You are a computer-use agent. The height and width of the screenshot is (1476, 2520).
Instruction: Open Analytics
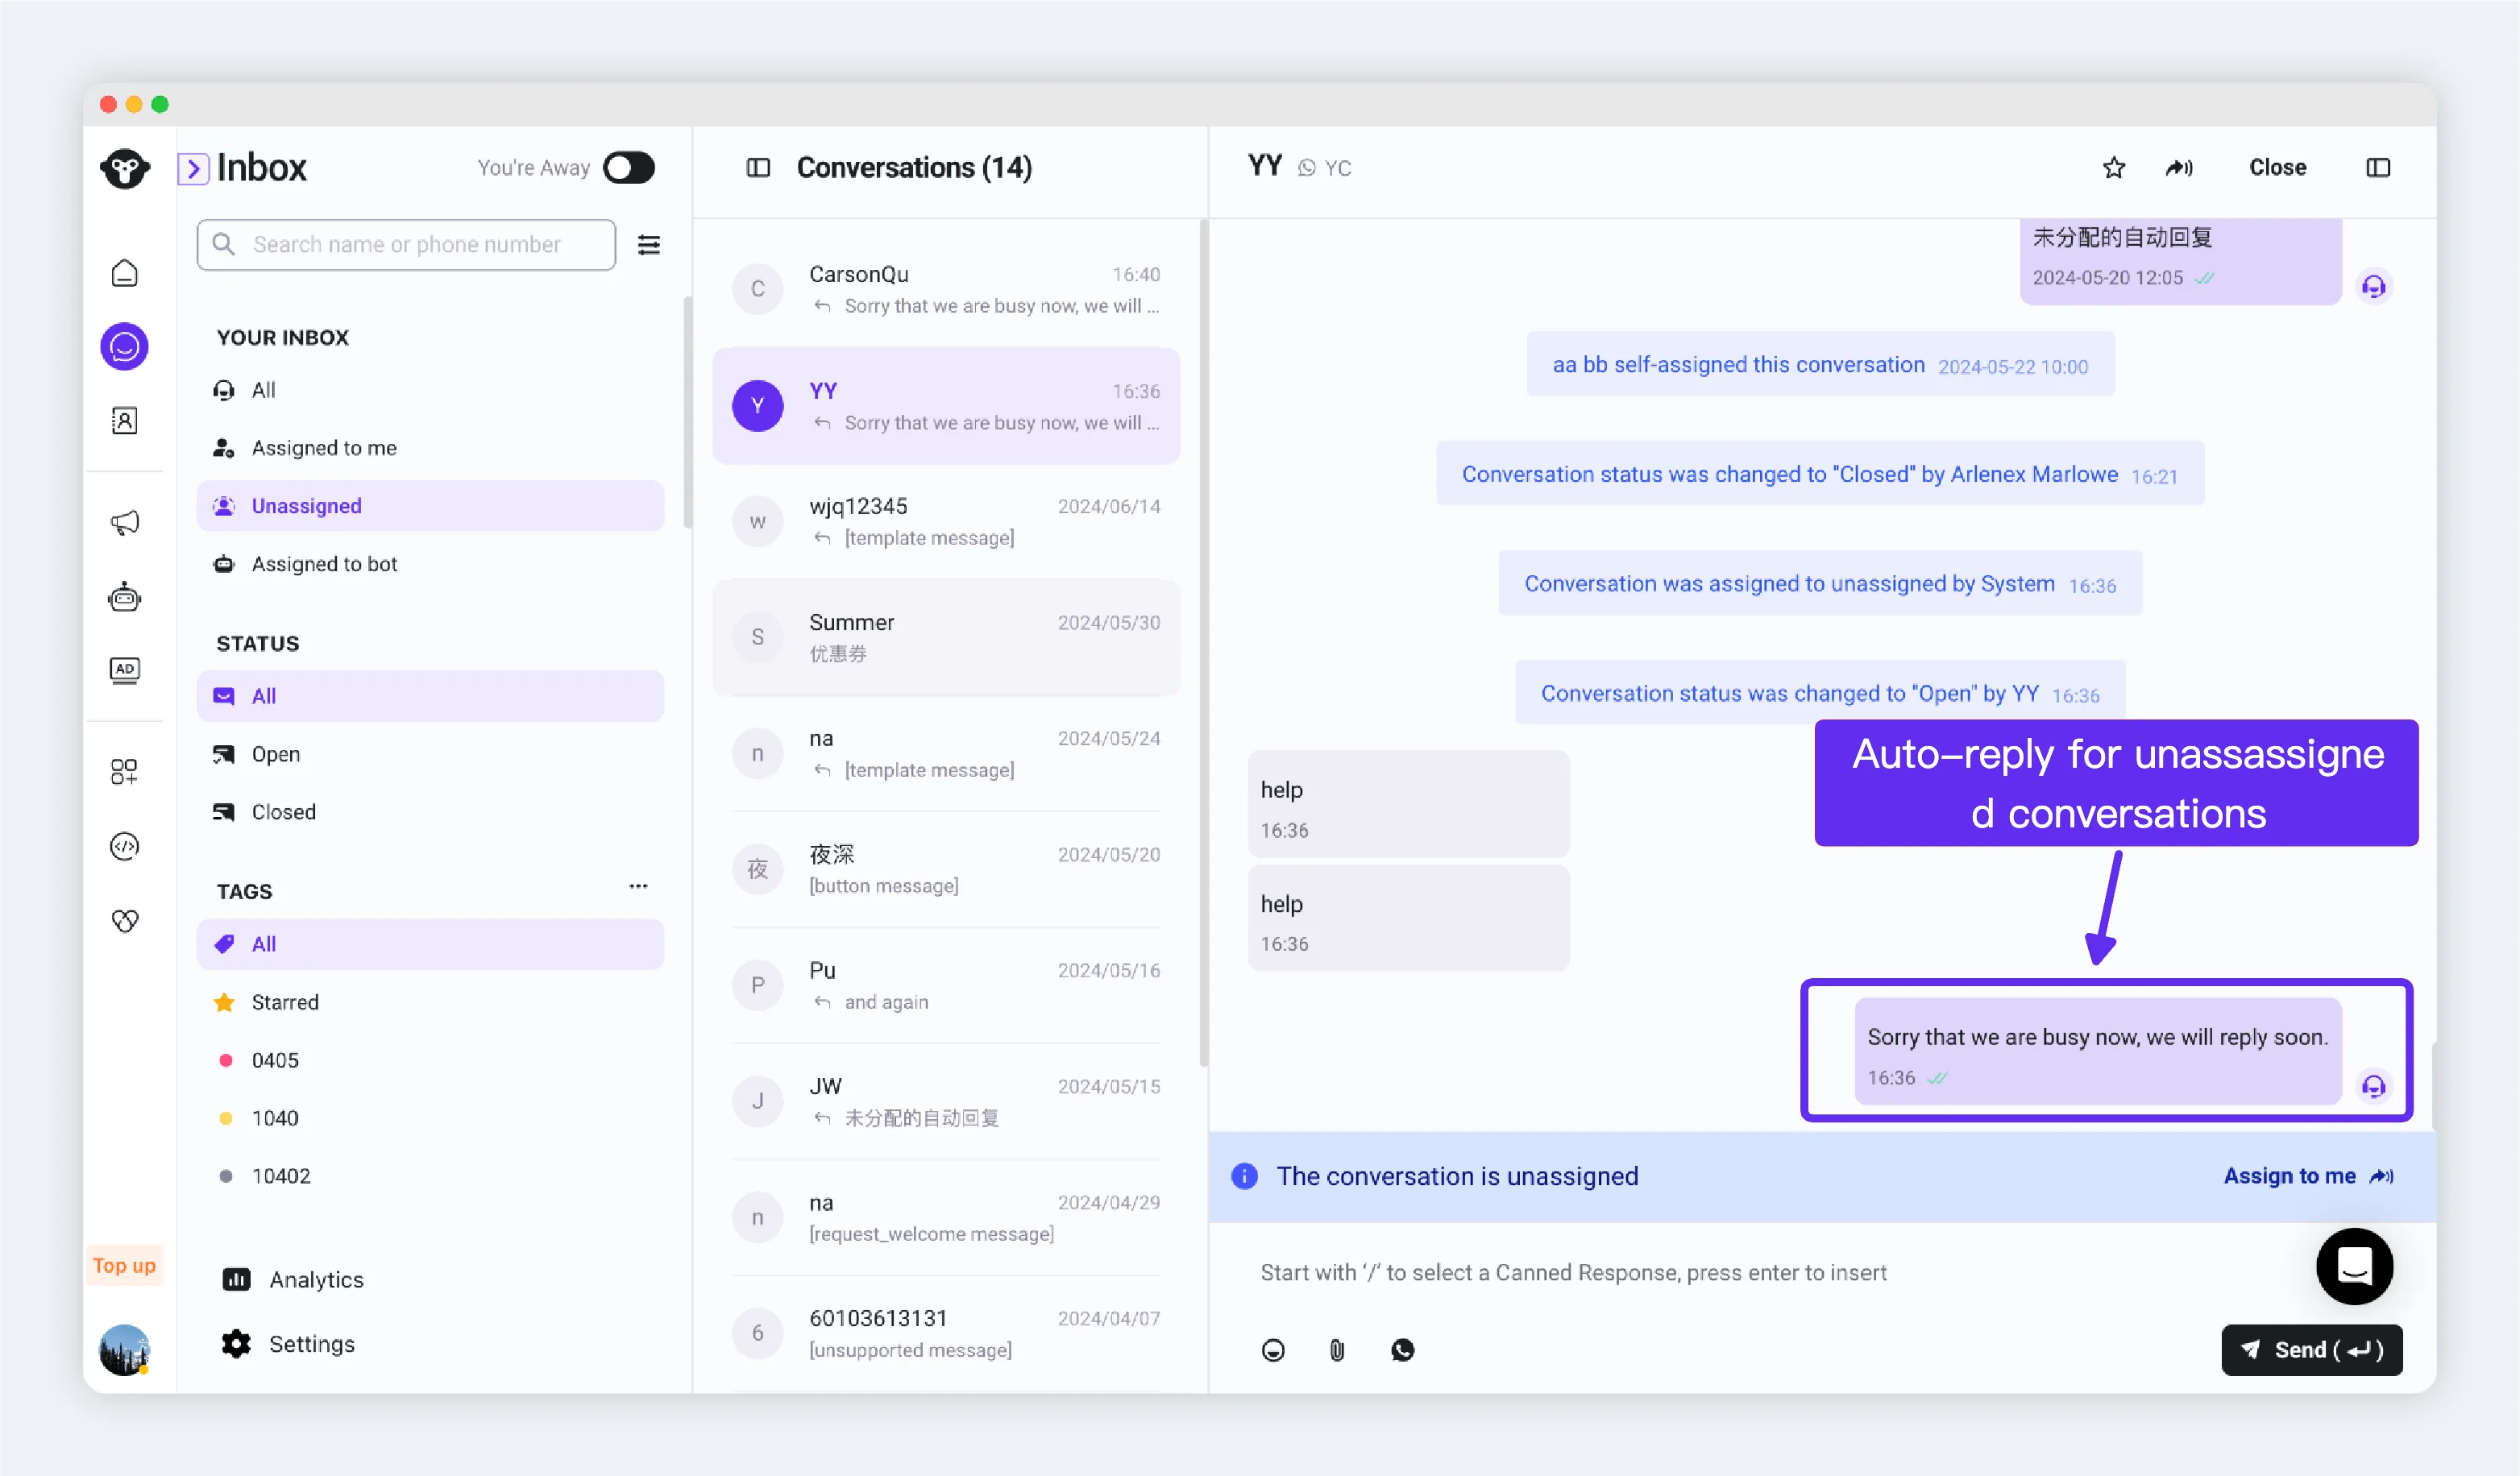coord(293,1280)
